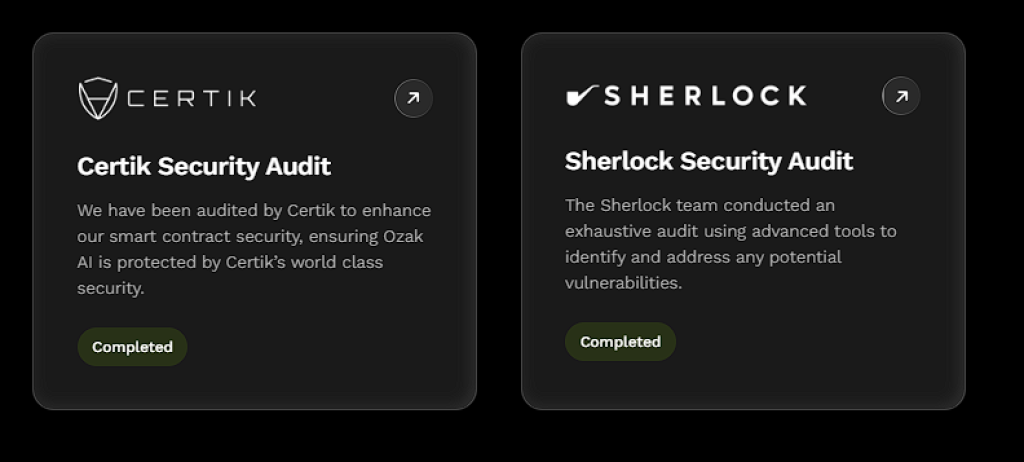Click the text line mentioning Ozak
The height and width of the screenshot is (462, 1024).
coord(250,236)
